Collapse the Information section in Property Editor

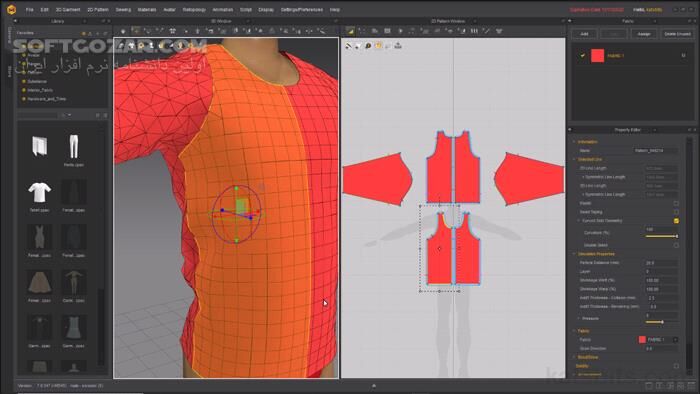pos(574,142)
